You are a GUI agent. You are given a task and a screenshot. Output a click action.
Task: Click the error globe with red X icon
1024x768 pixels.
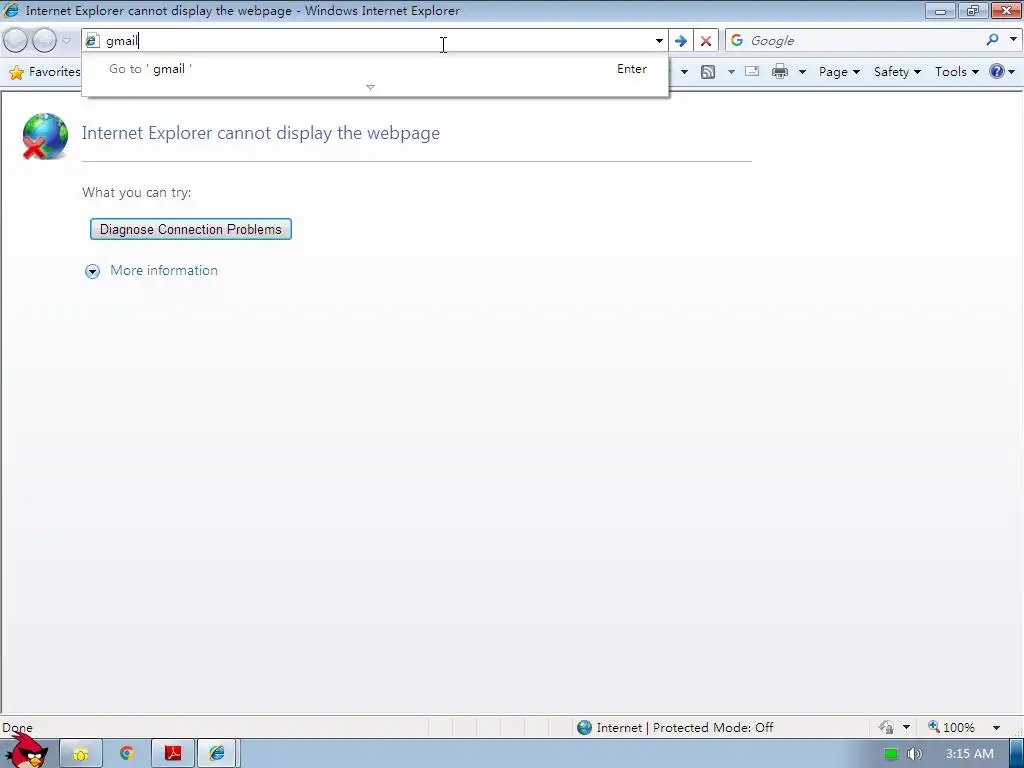click(x=45, y=136)
